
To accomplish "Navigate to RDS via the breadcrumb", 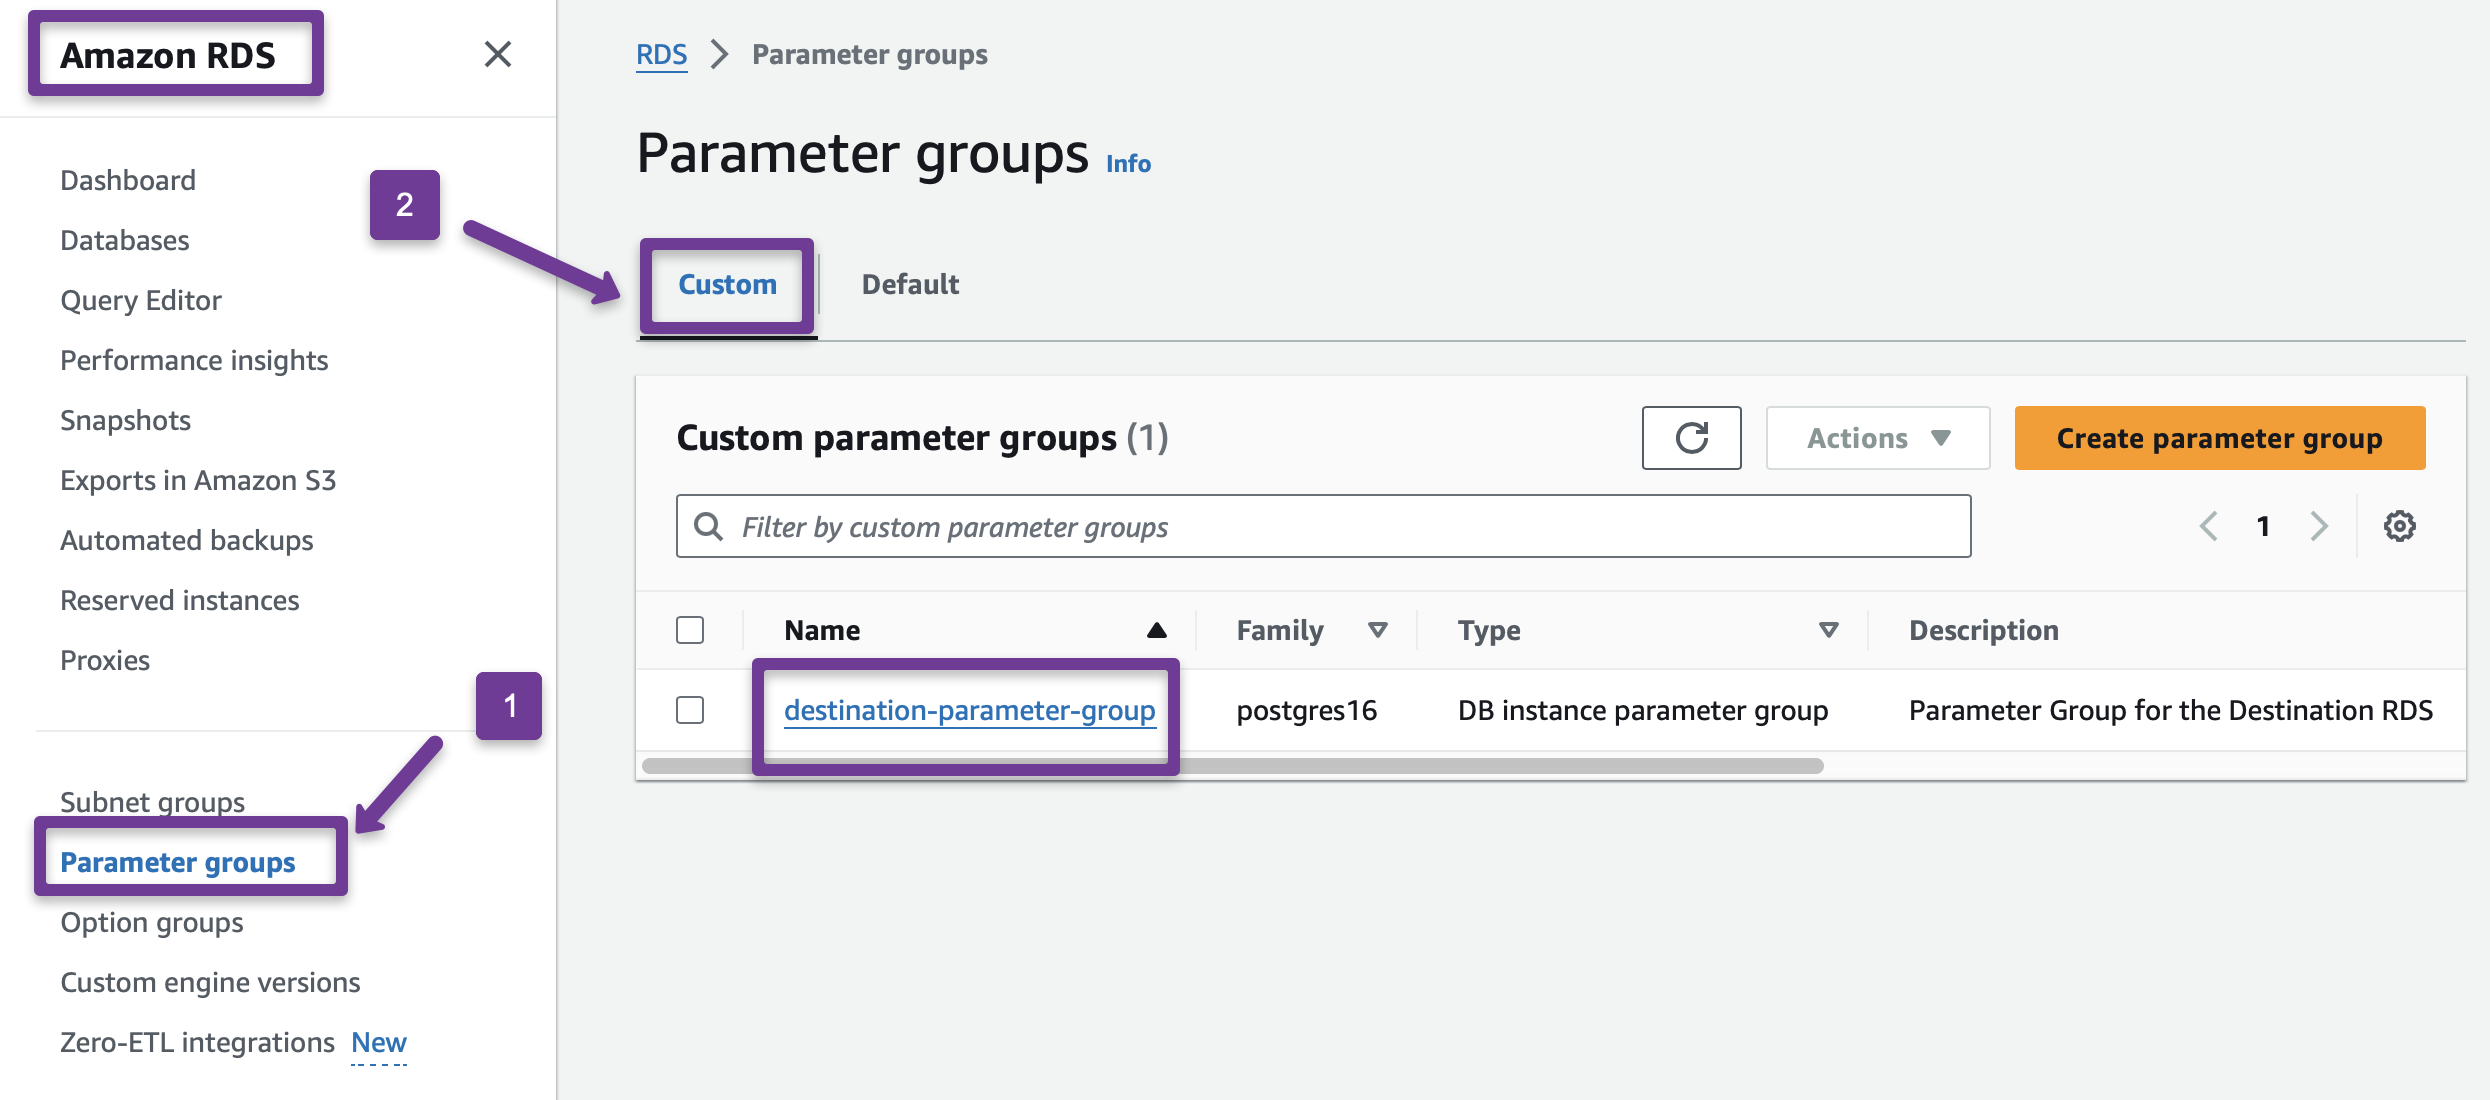I will click(661, 54).
